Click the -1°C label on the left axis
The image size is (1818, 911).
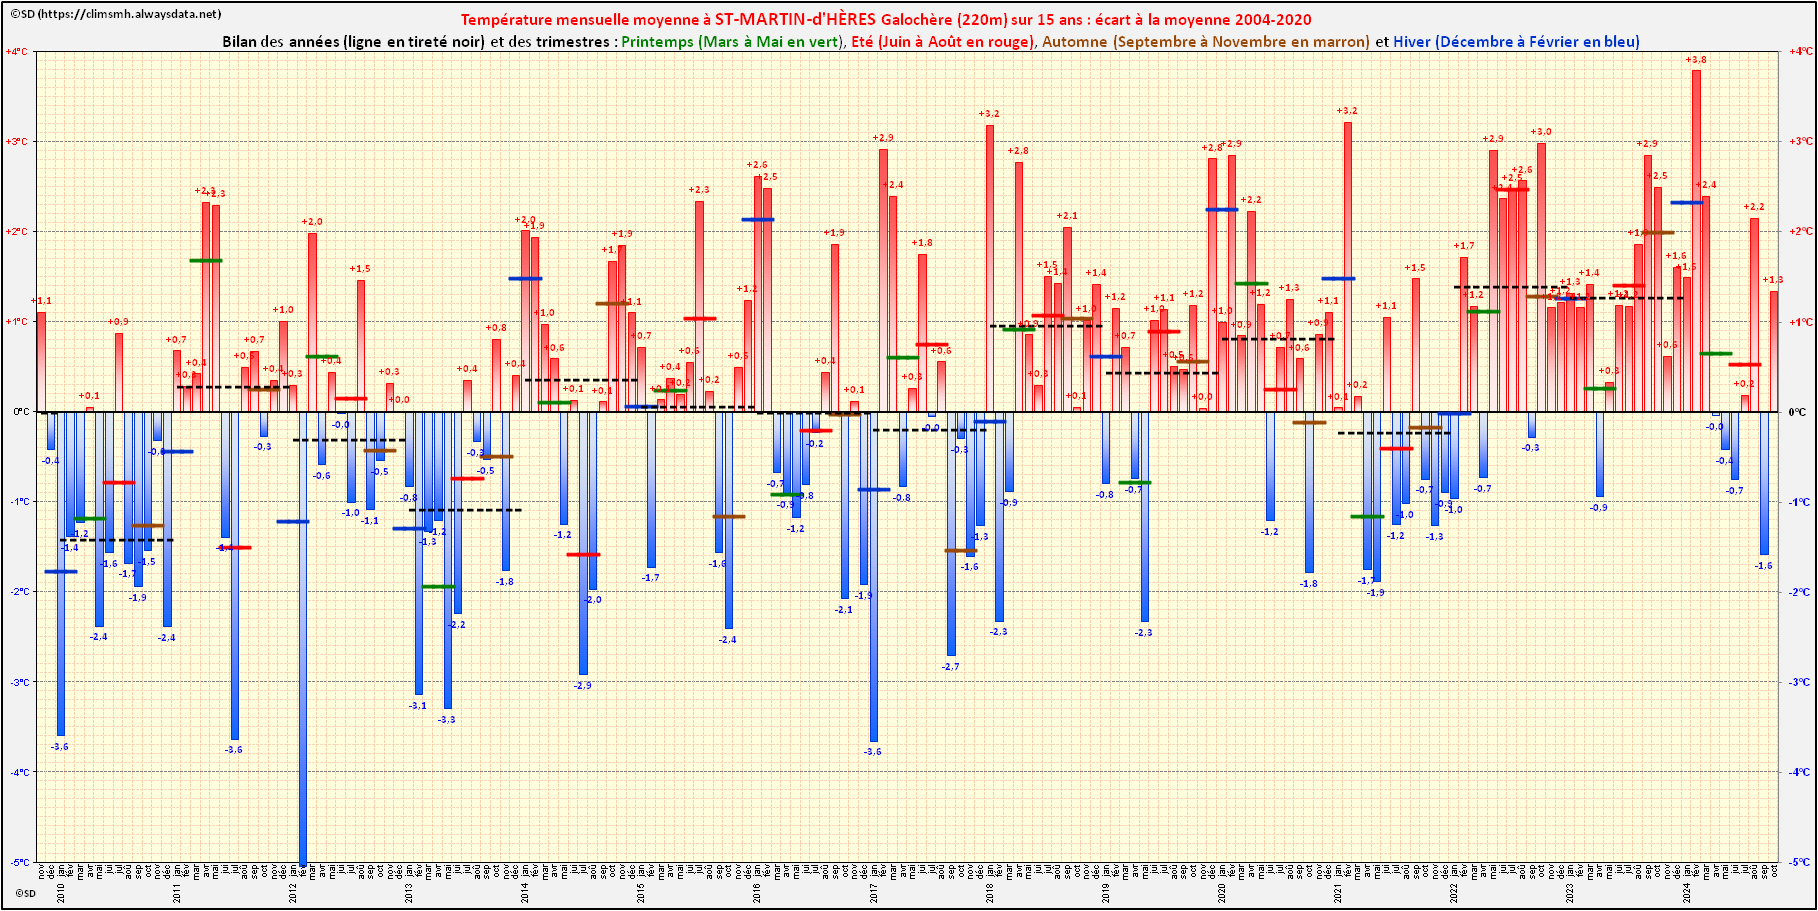[x=17, y=501]
